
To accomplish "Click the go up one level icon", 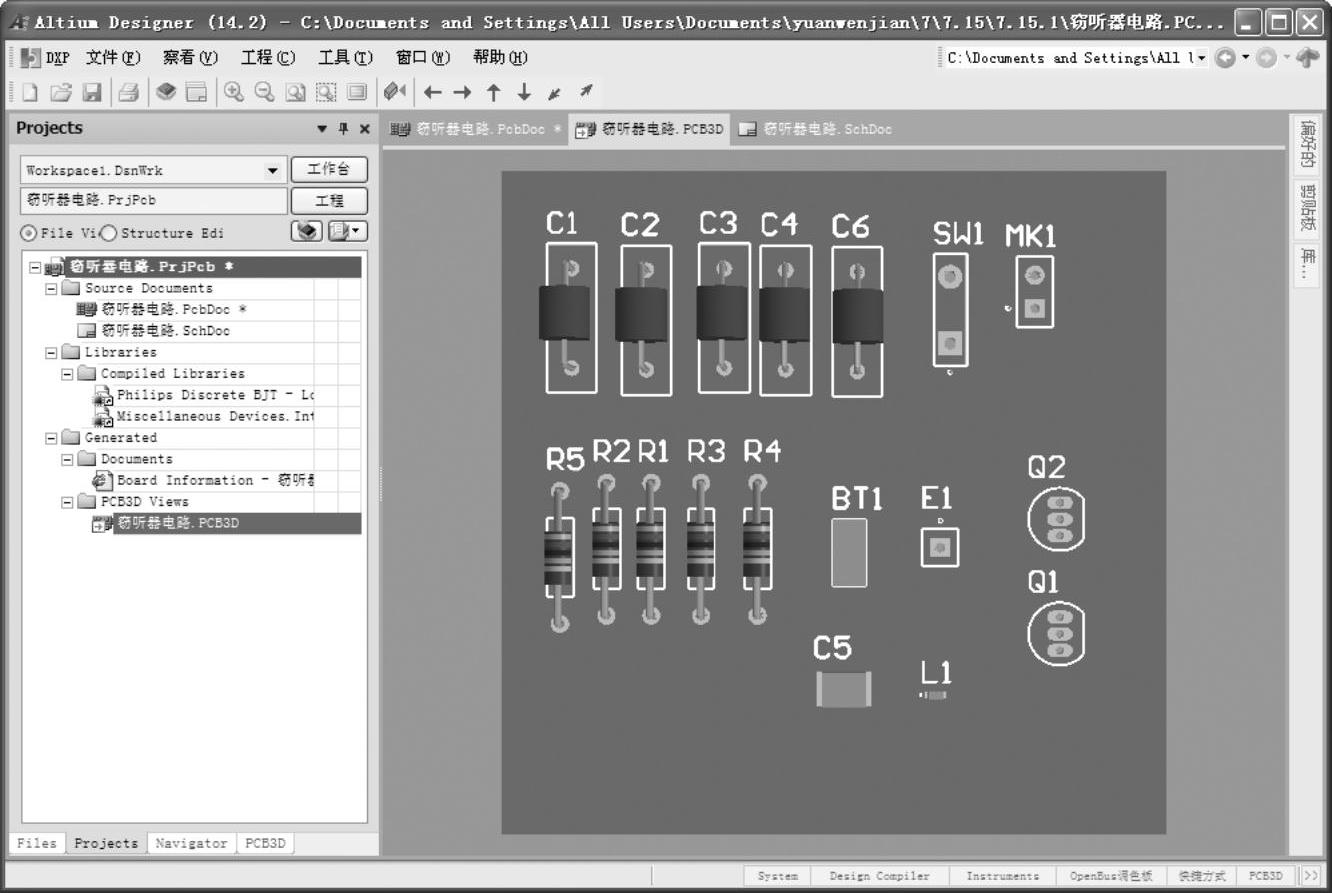I will click(x=1307, y=58).
